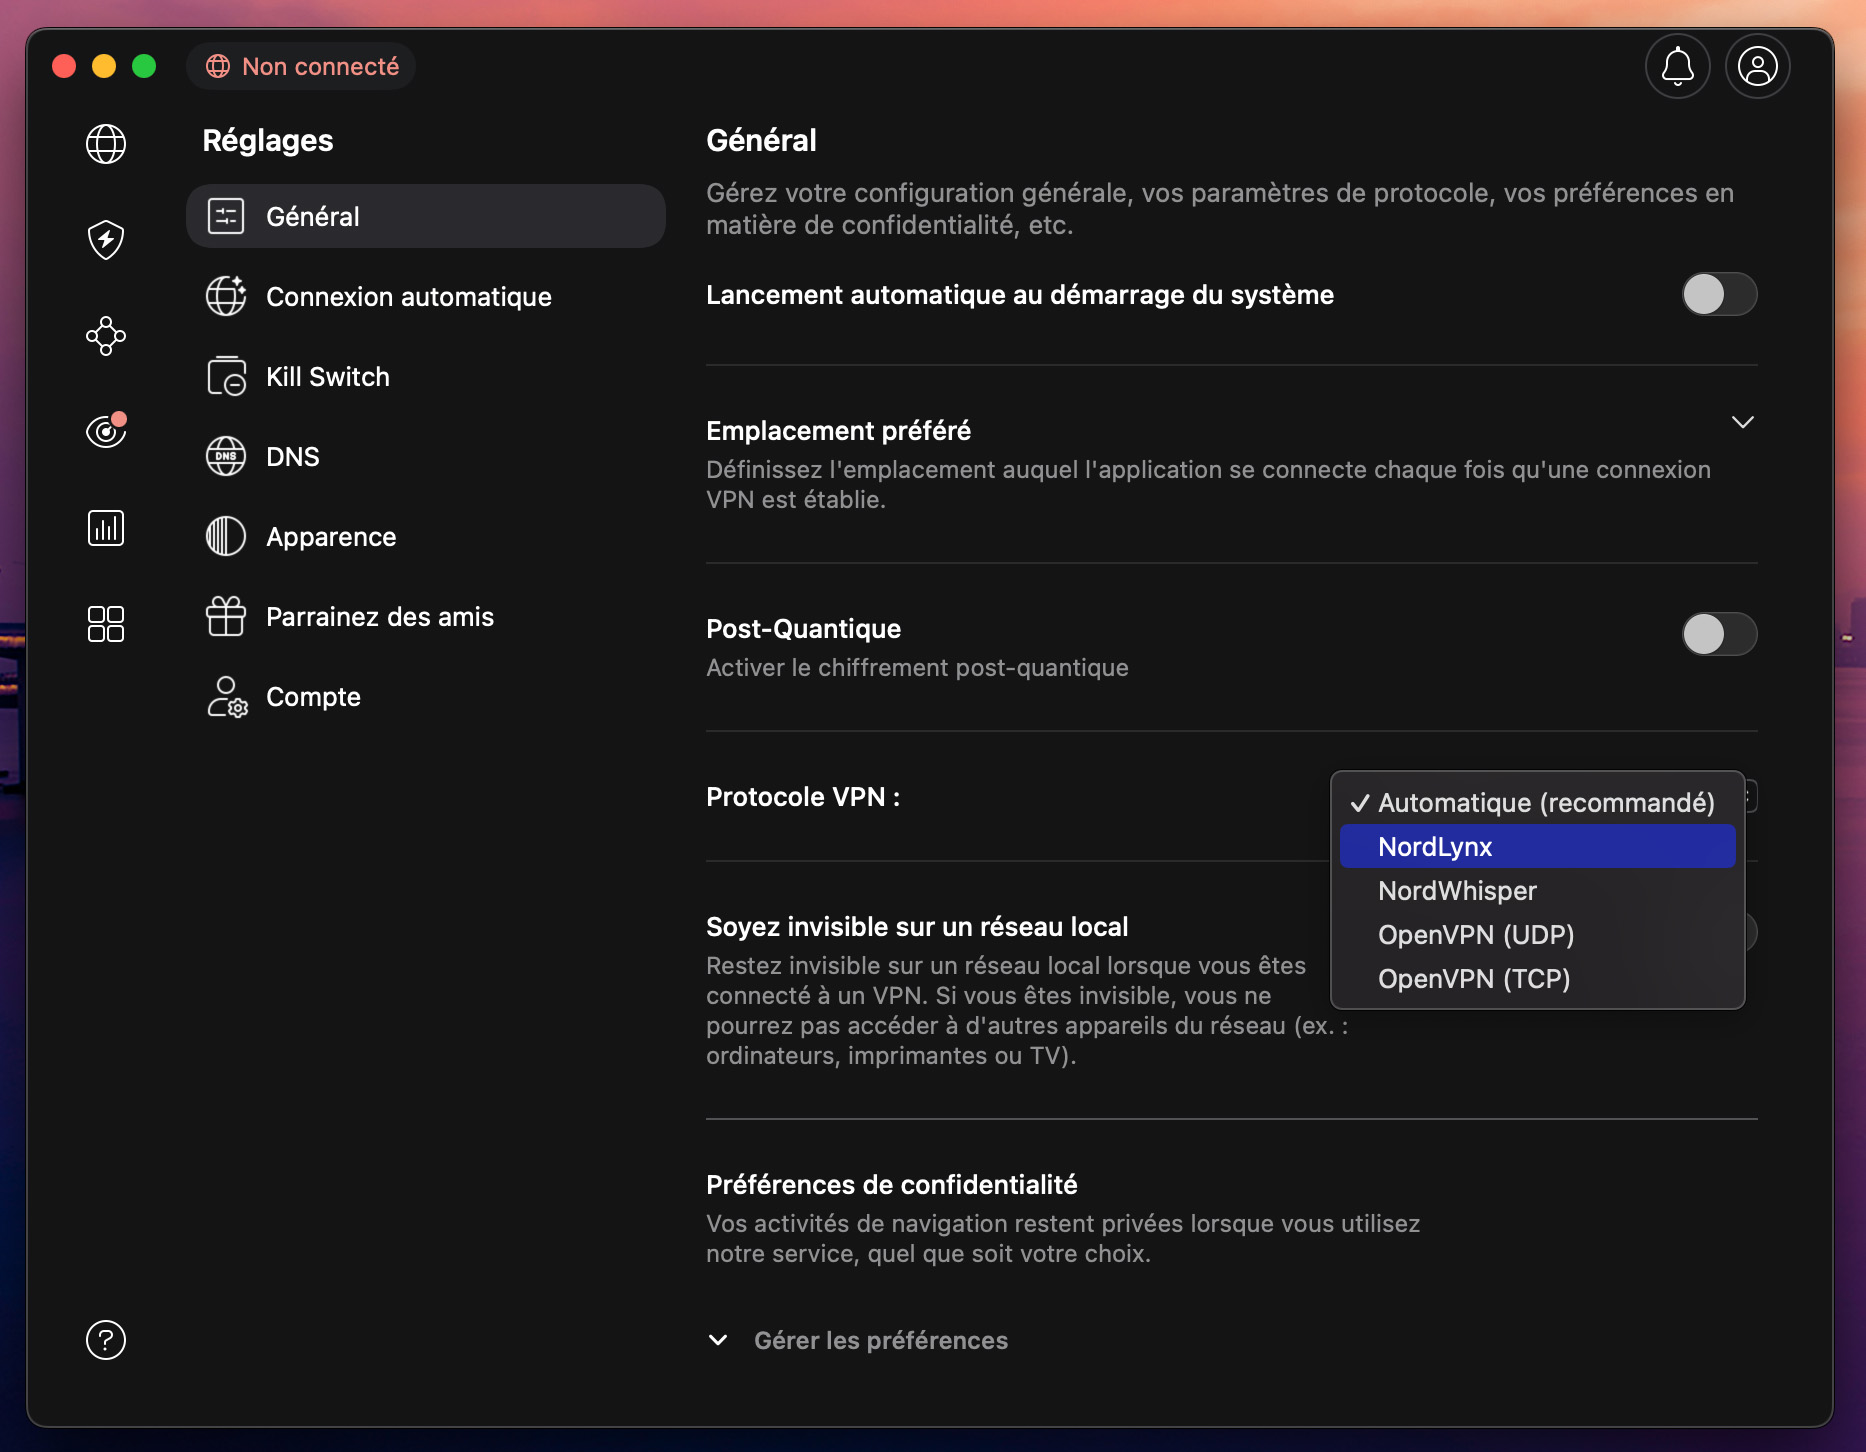Open Dark Web Monitor with notification dot
1866x1452 pixels.
point(105,431)
